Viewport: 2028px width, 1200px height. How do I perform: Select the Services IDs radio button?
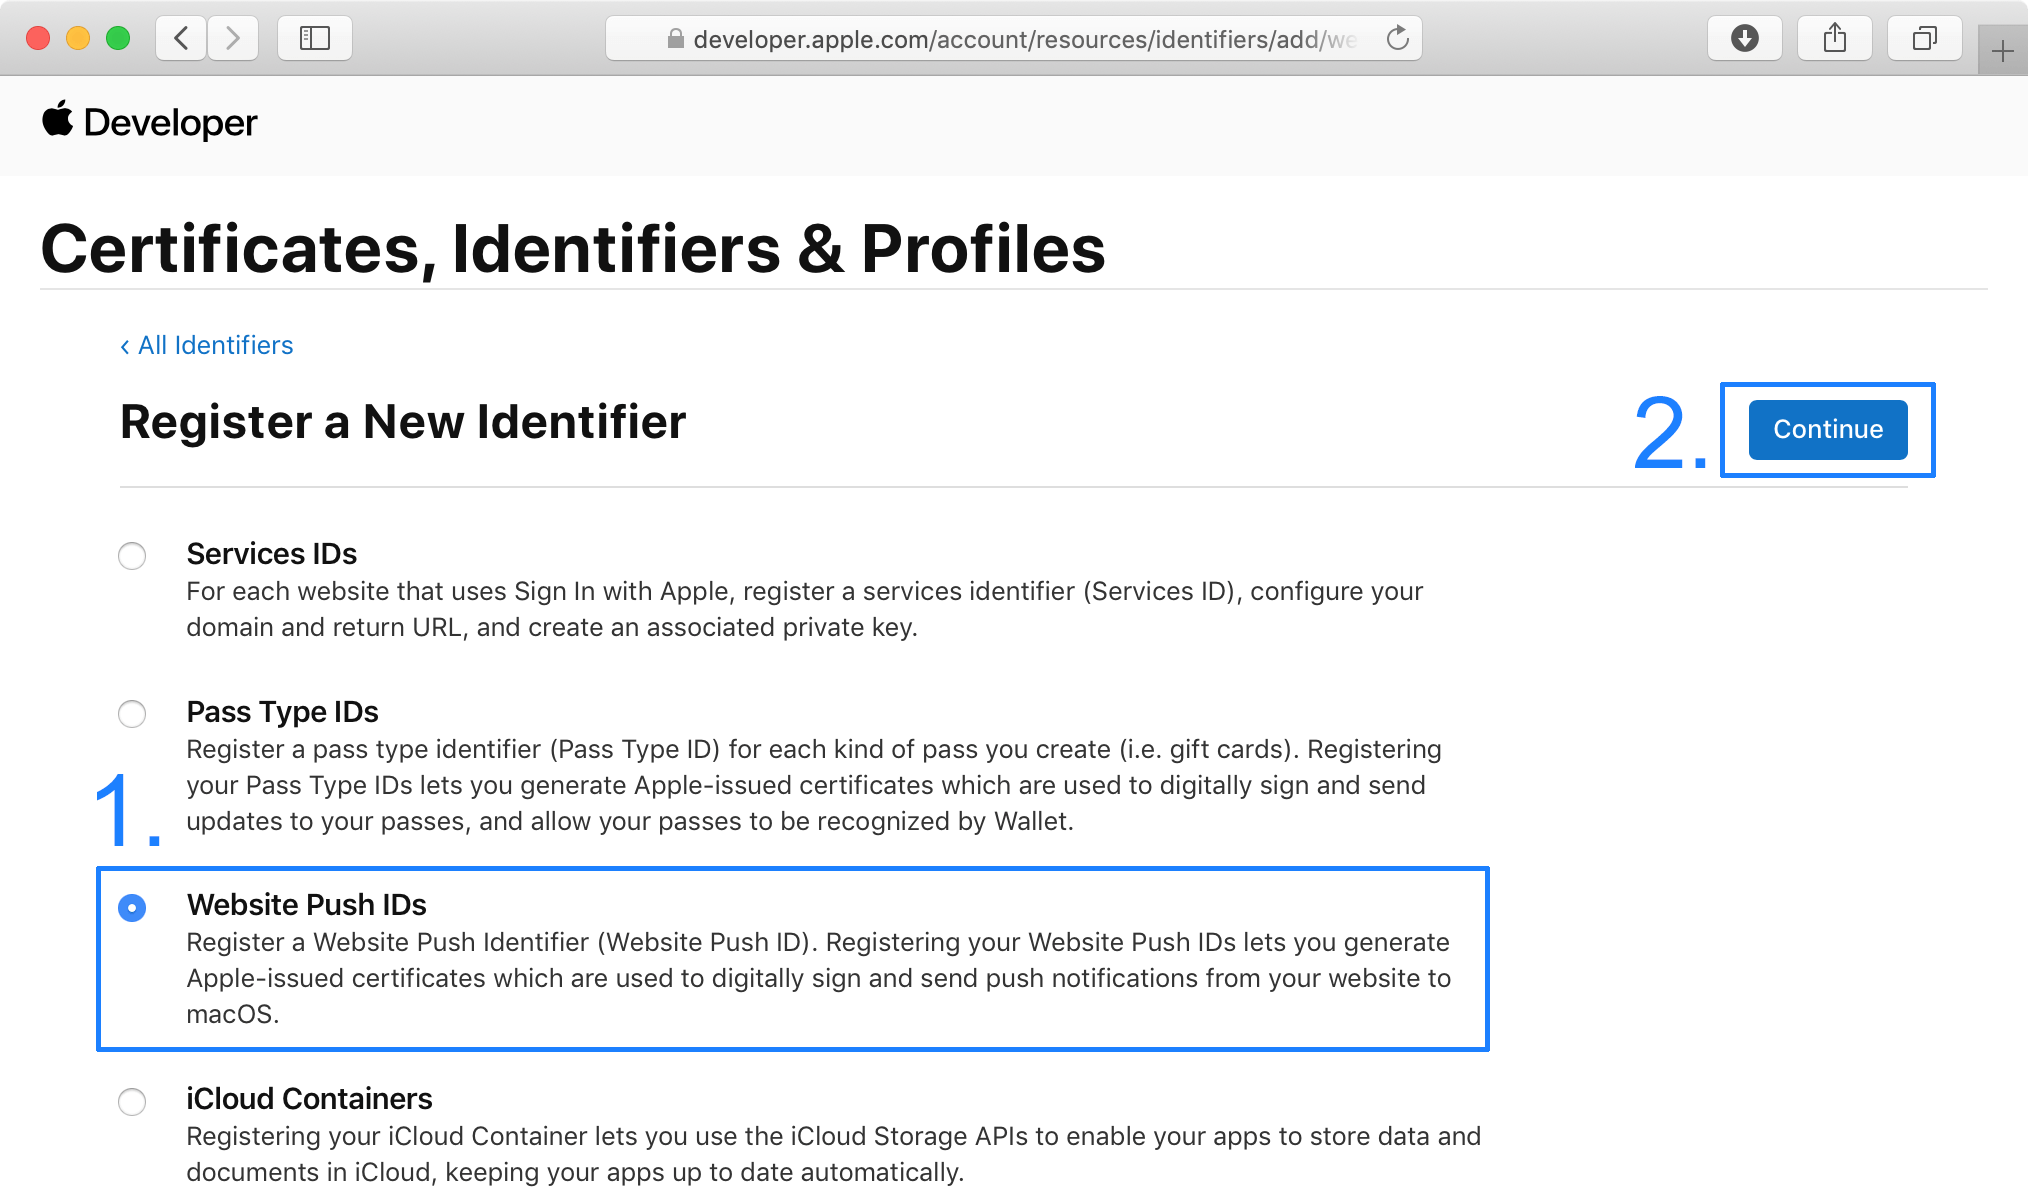(132, 556)
